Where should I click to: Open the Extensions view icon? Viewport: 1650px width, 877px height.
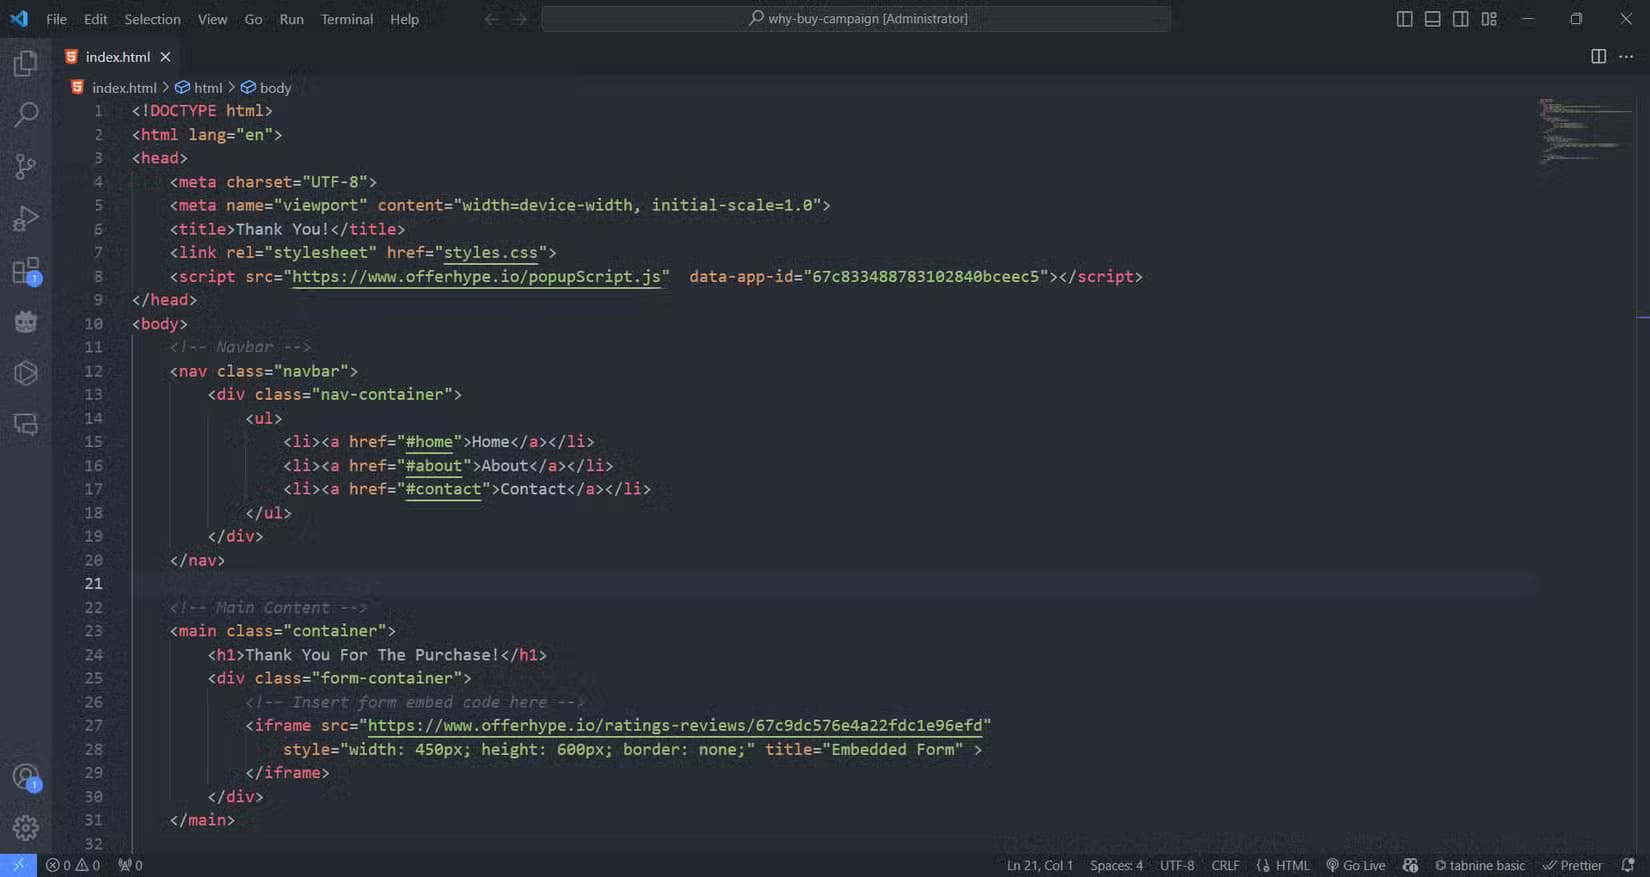point(26,271)
